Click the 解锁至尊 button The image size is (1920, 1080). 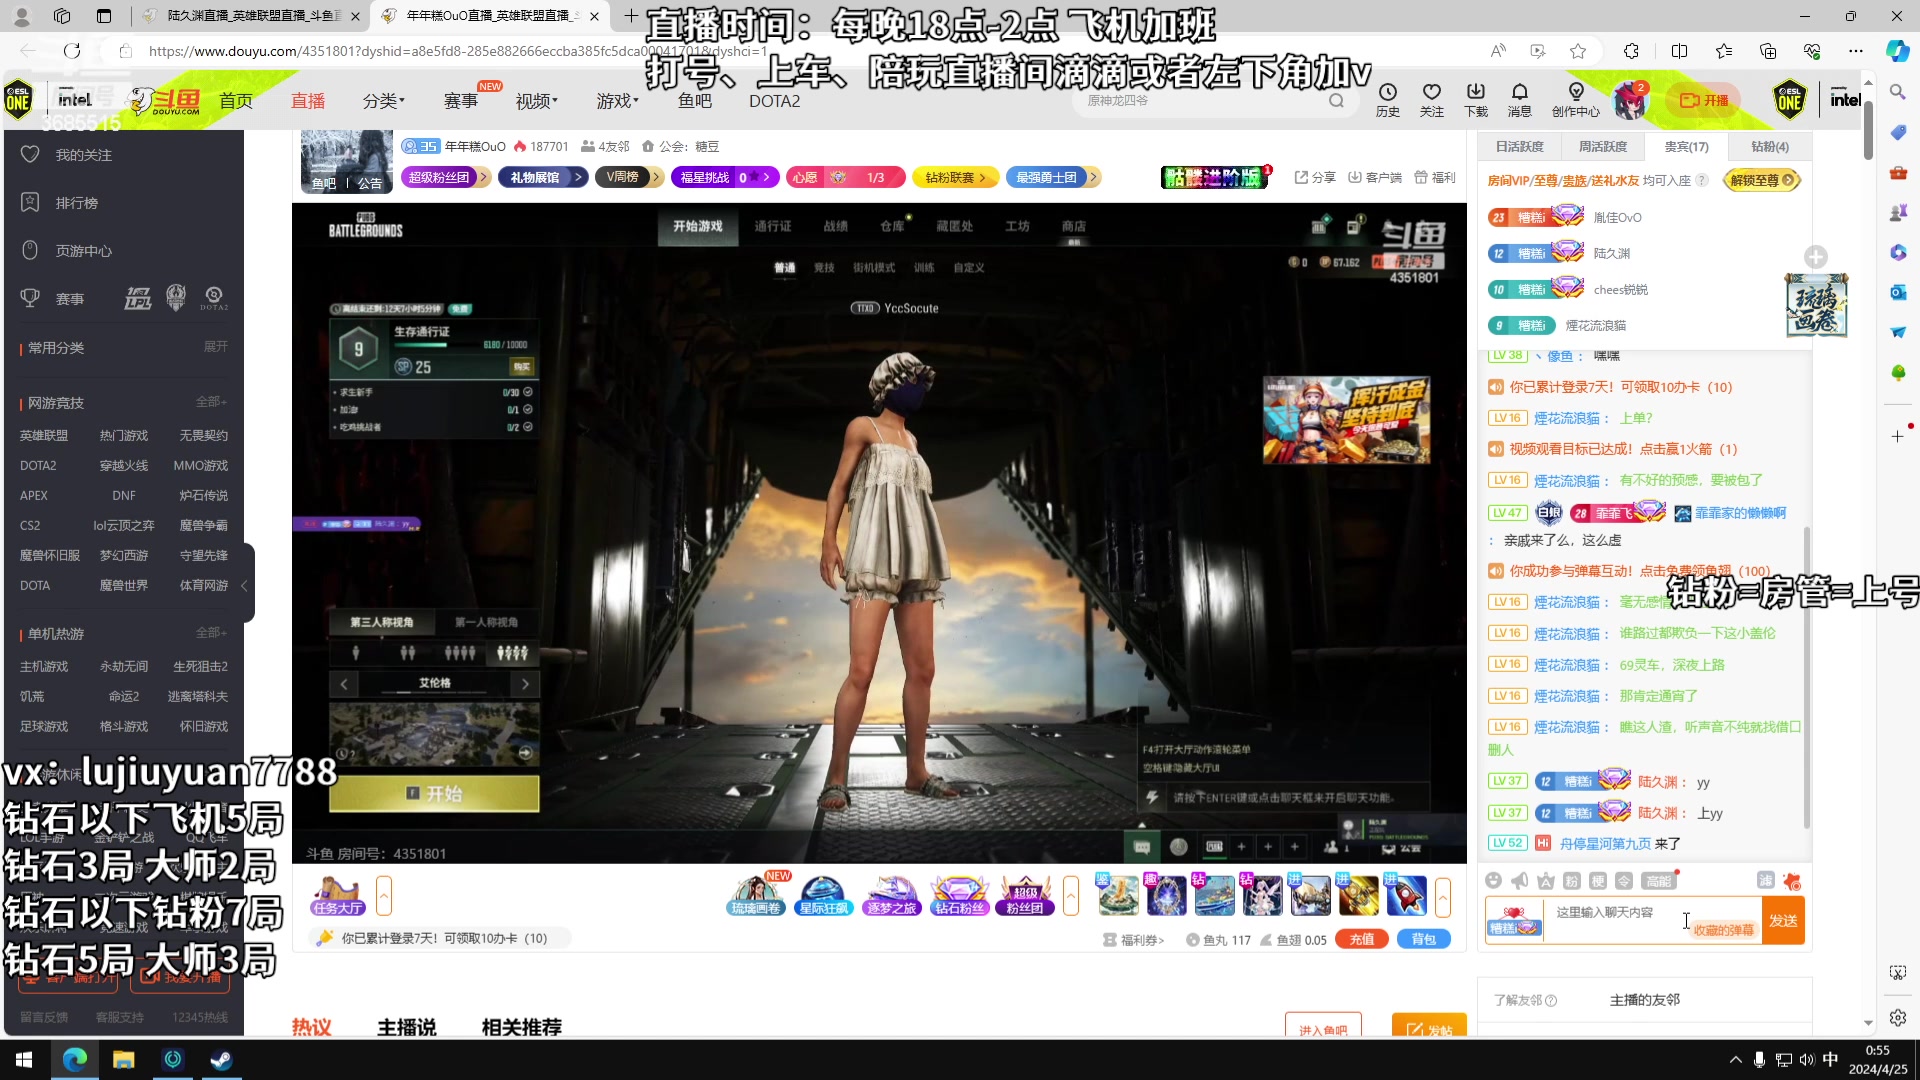[x=1762, y=180]
